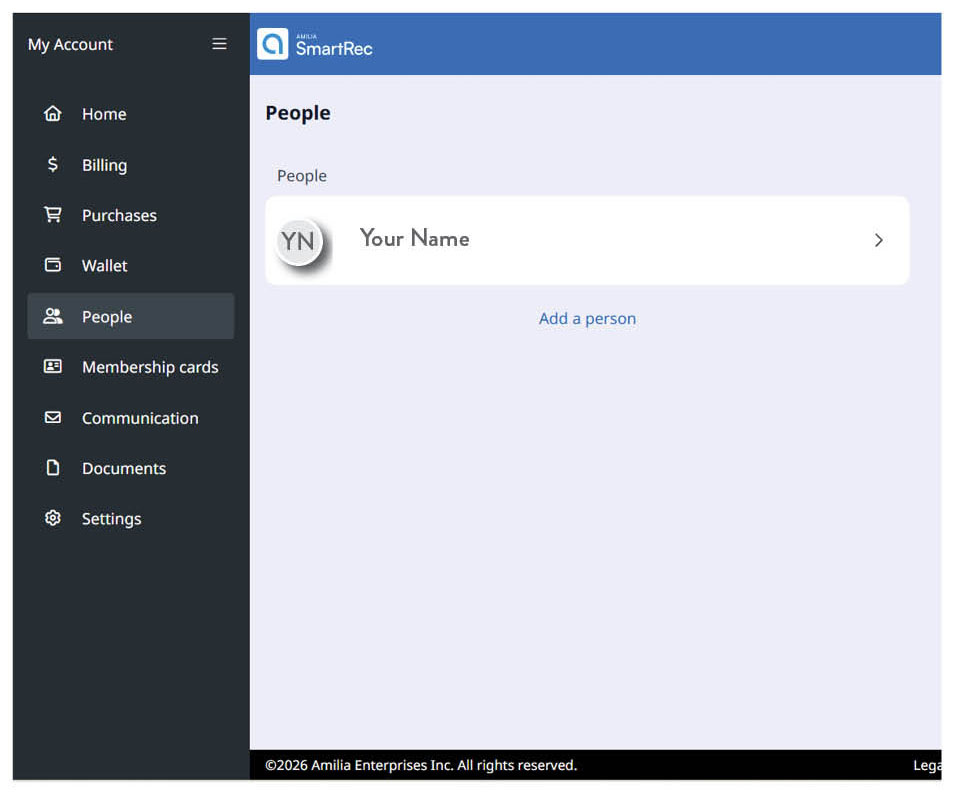Select the Communication menu label
The width and height of the screenshot is (966, 801).
click(x=140, y=418)
